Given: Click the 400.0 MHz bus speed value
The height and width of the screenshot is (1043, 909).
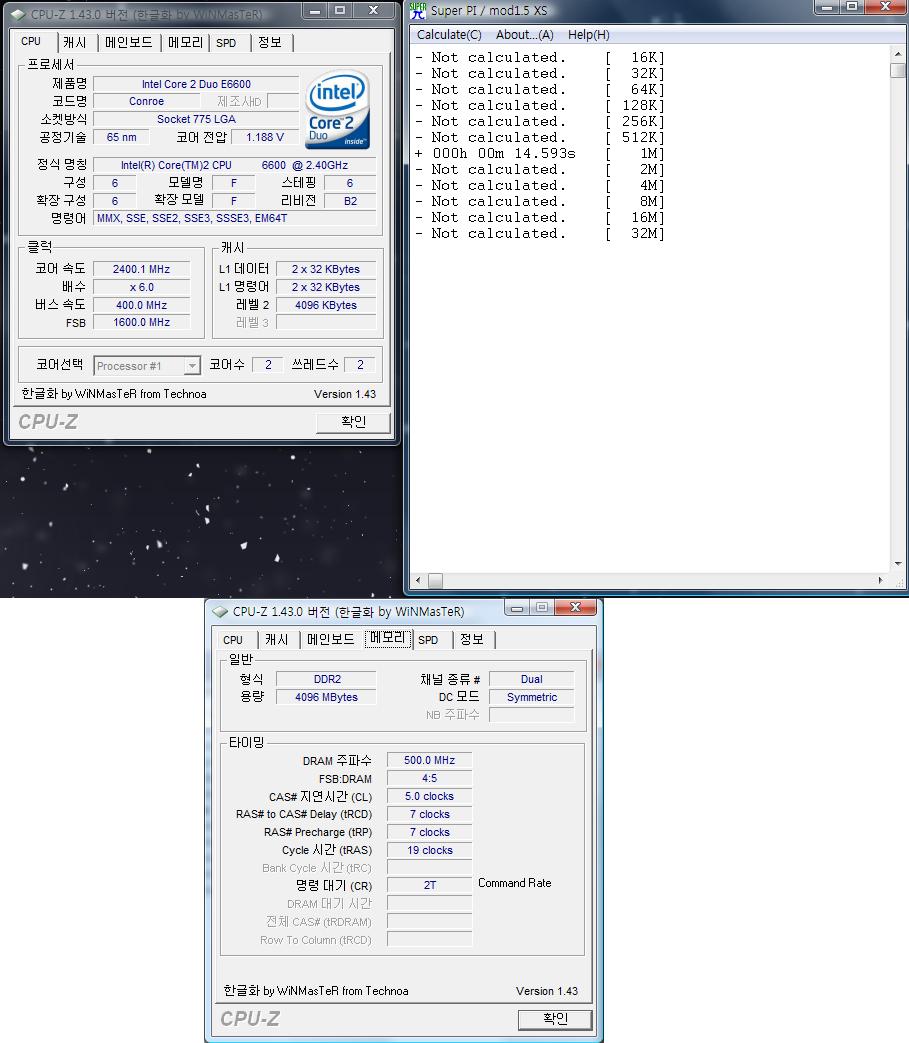Looking at the screenshot, I should click(x=142, y=305).
